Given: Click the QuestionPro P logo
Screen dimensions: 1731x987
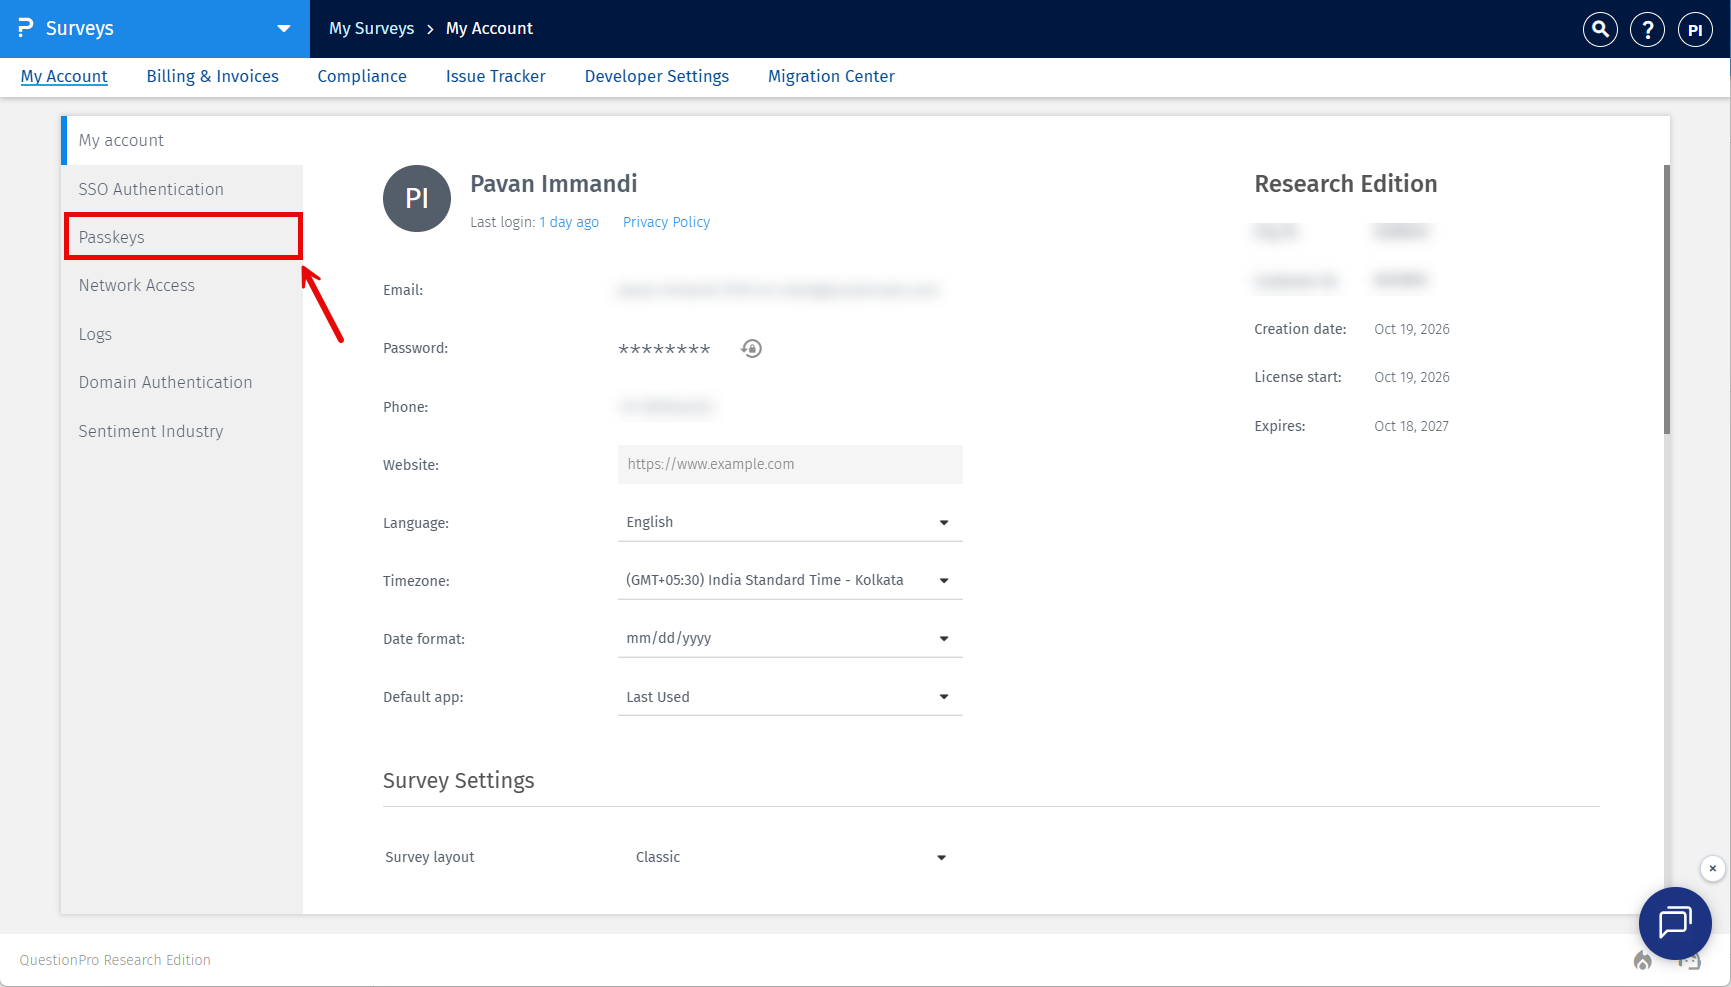Looking at the screenshot, I should (x=25, y=28).
